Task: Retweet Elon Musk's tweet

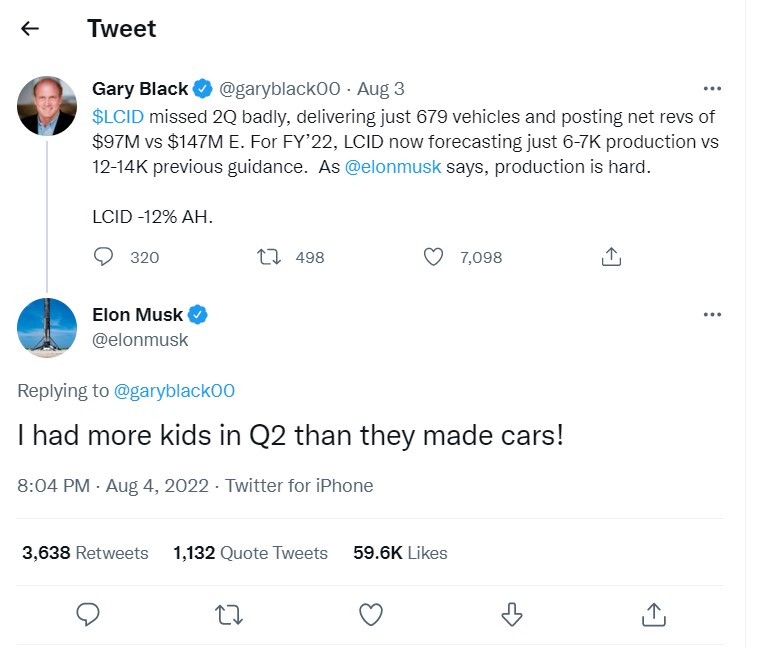Action: pos(229,613)
